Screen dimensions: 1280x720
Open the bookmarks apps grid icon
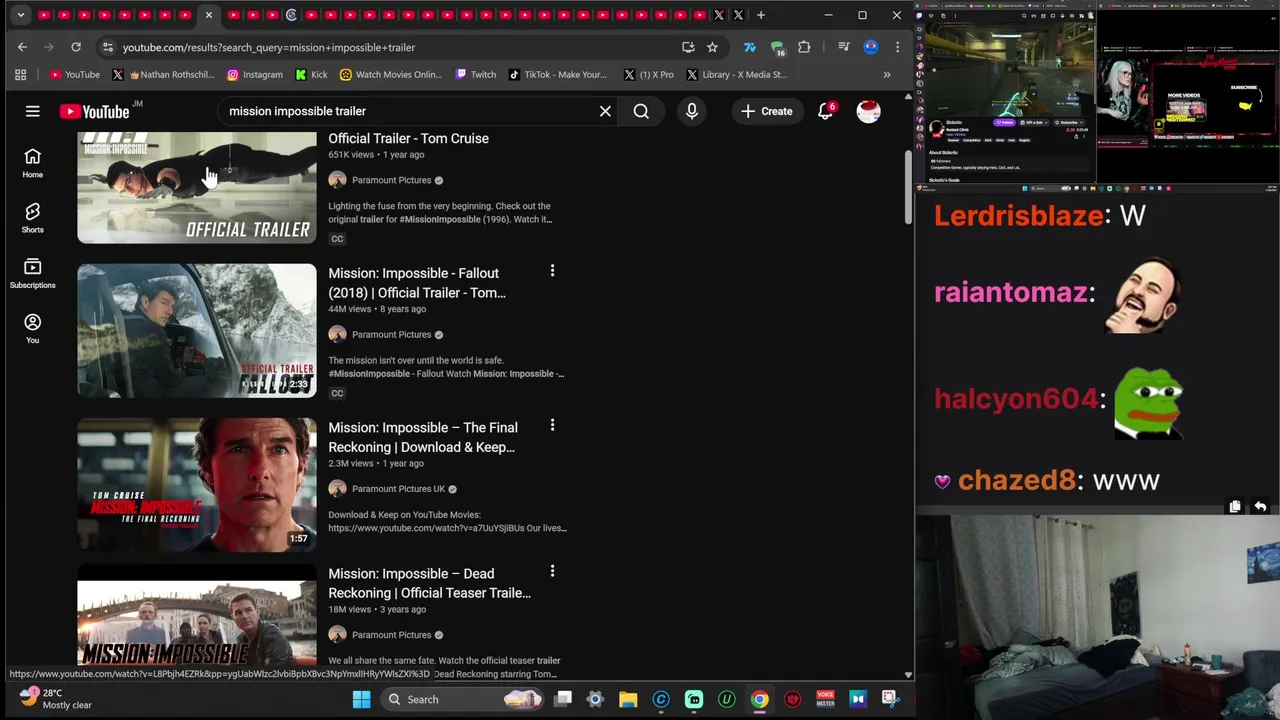click(x=20, y=74)
